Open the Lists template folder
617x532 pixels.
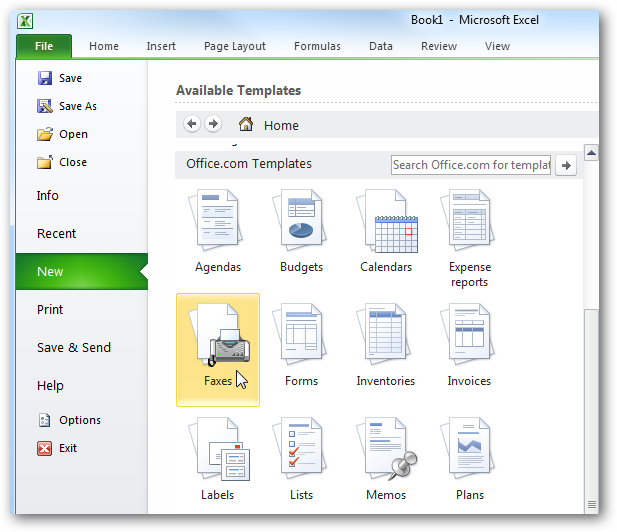[301, 460]
